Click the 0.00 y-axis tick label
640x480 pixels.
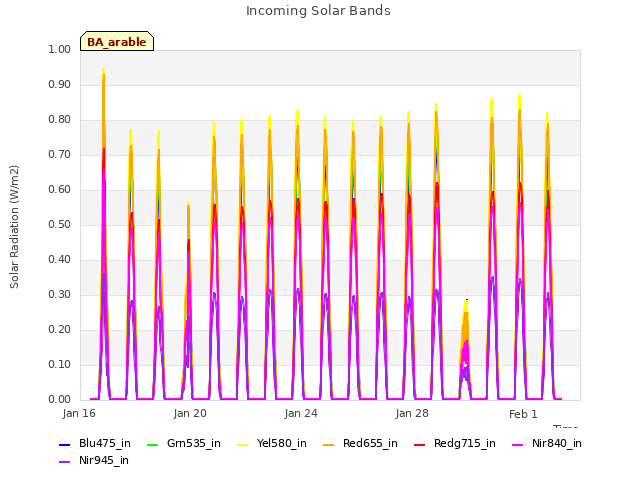(60, 400)
